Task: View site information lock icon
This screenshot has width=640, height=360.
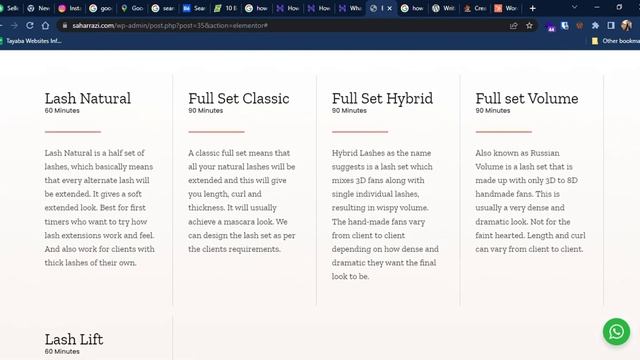Action: click(x=64, y=25)
